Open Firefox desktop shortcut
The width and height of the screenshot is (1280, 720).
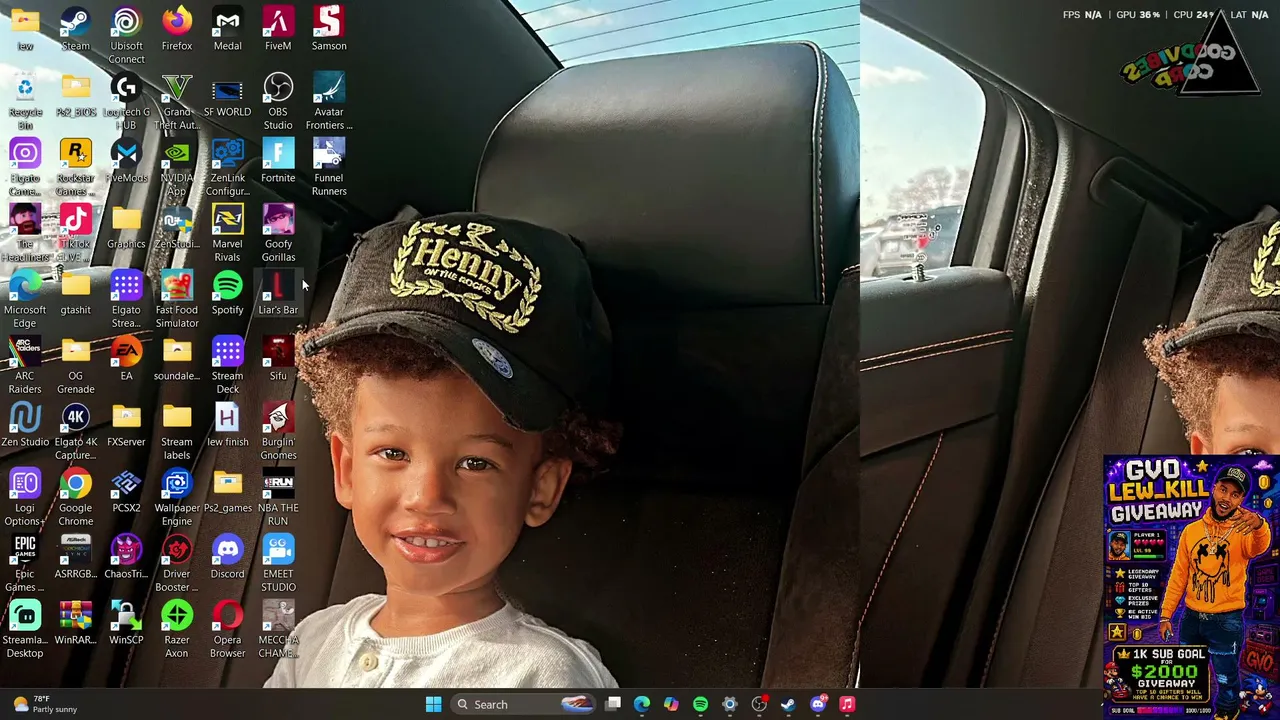pyautogui.click(x=177, y=29)
